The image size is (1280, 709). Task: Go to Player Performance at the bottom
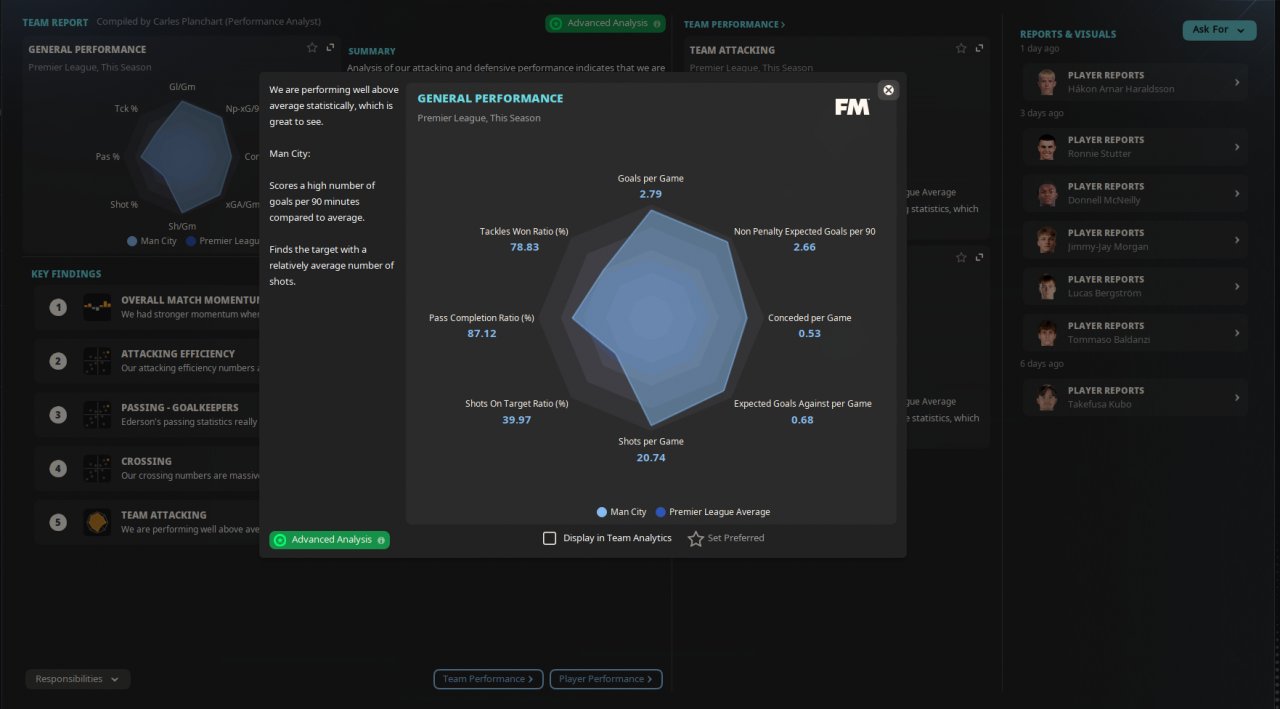pyautogui.click(x=606, y=679)
